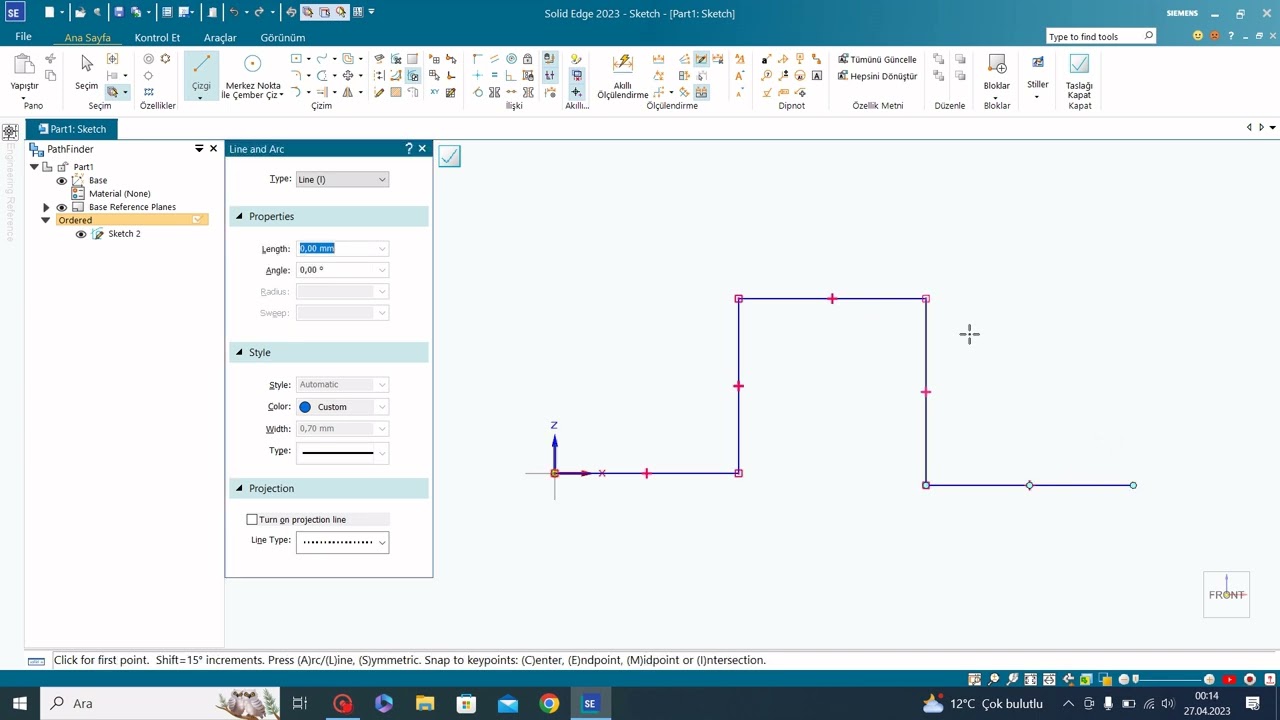Open the Type dropdown showing Line (l)
The image size is (1280, 720).
click(x=342, y=179)
